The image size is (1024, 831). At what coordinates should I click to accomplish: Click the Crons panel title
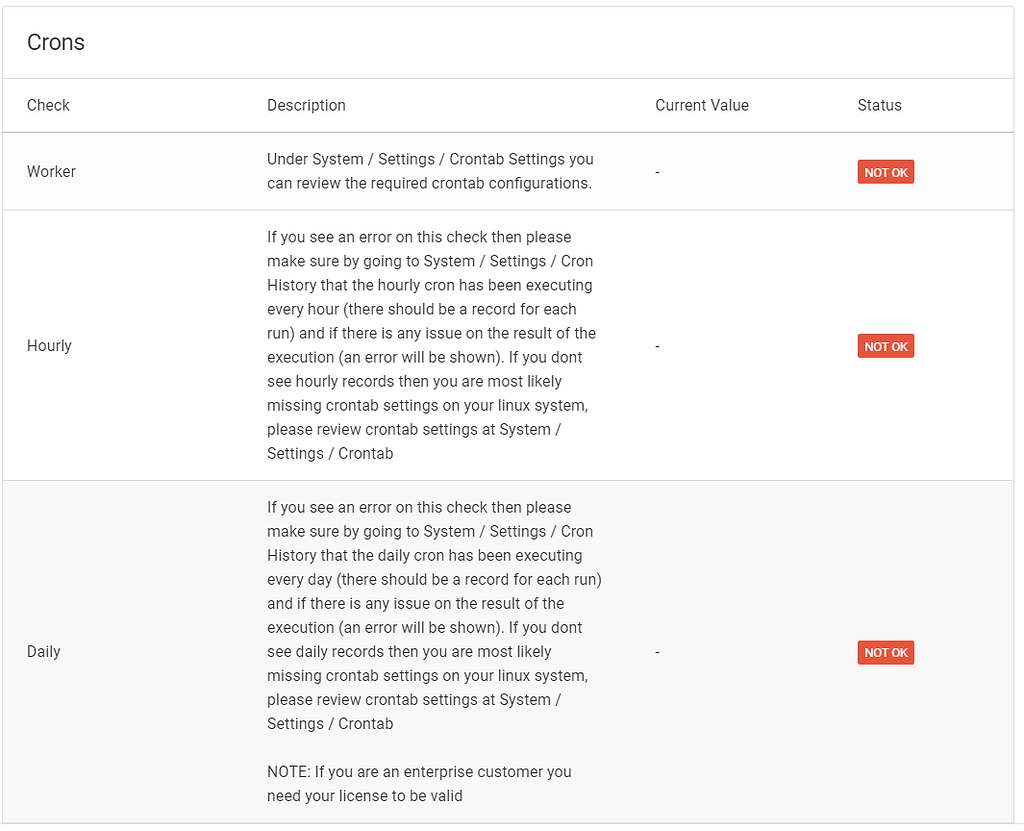[55, 42]
